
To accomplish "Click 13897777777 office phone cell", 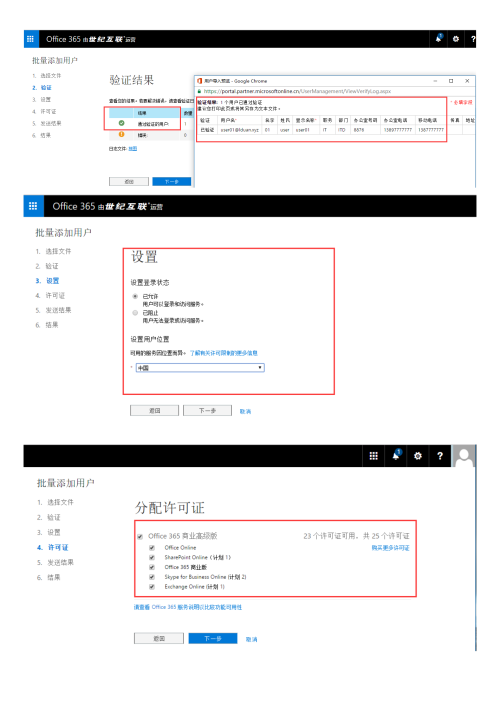I will [398, 130].
